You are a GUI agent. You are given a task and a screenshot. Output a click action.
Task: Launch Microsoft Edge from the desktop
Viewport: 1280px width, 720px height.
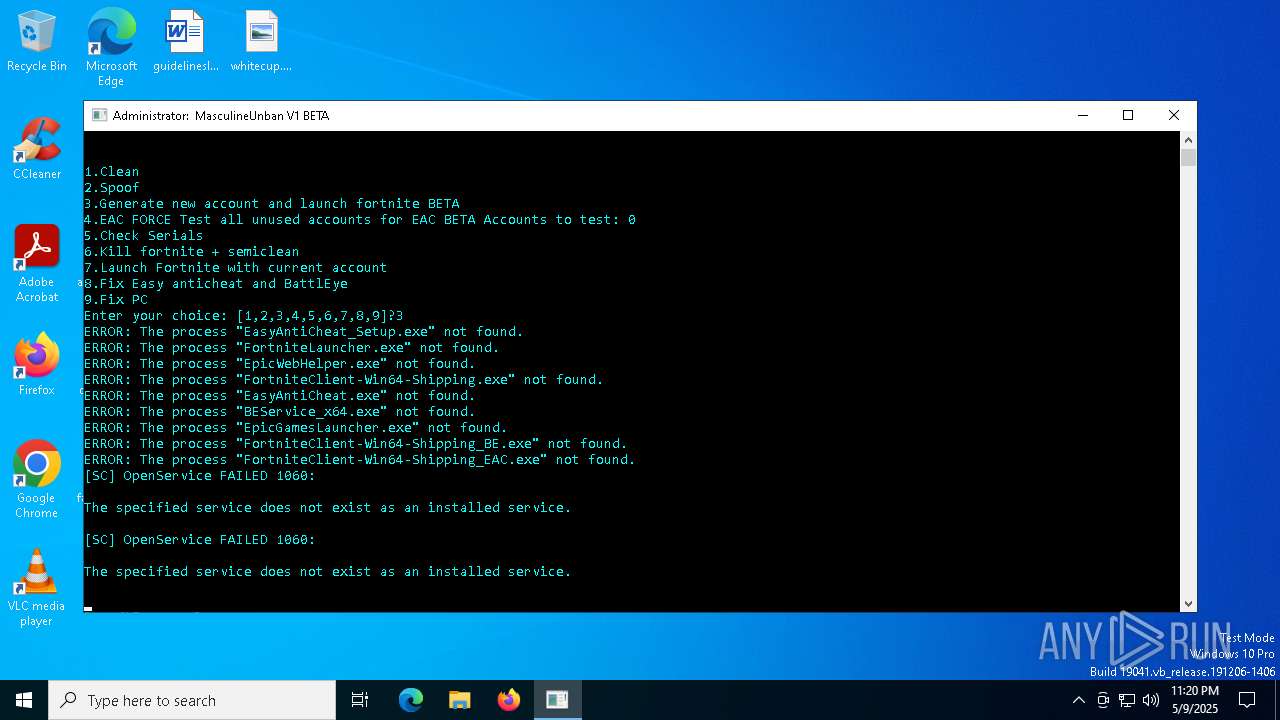point(111,47)
